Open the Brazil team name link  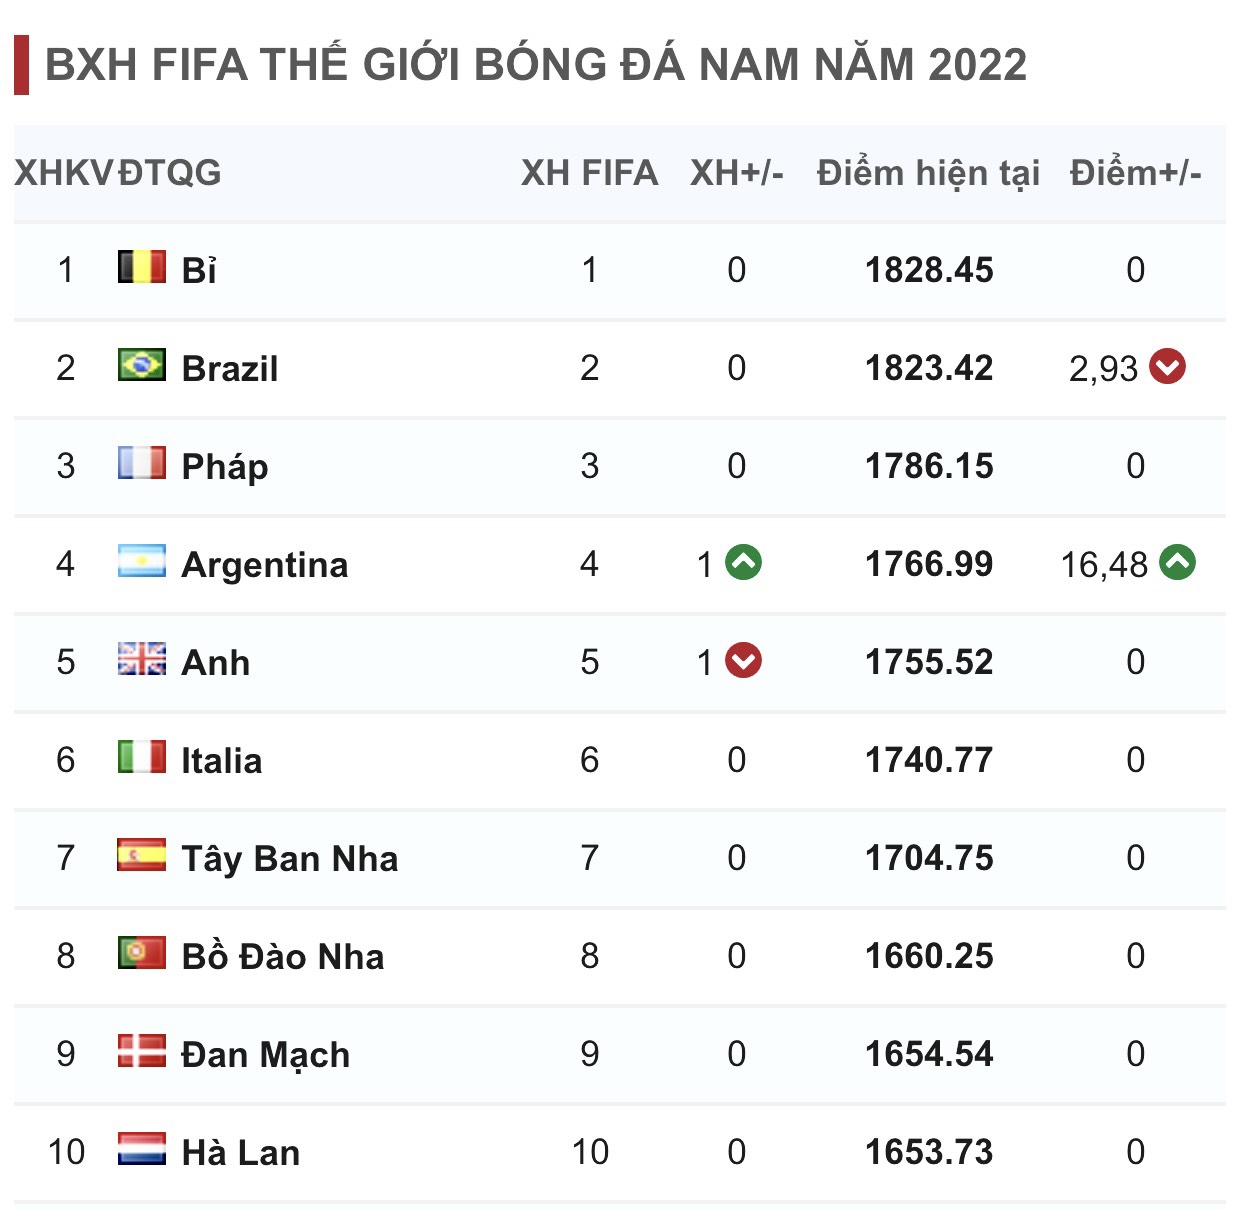click(x=230, y=368)
